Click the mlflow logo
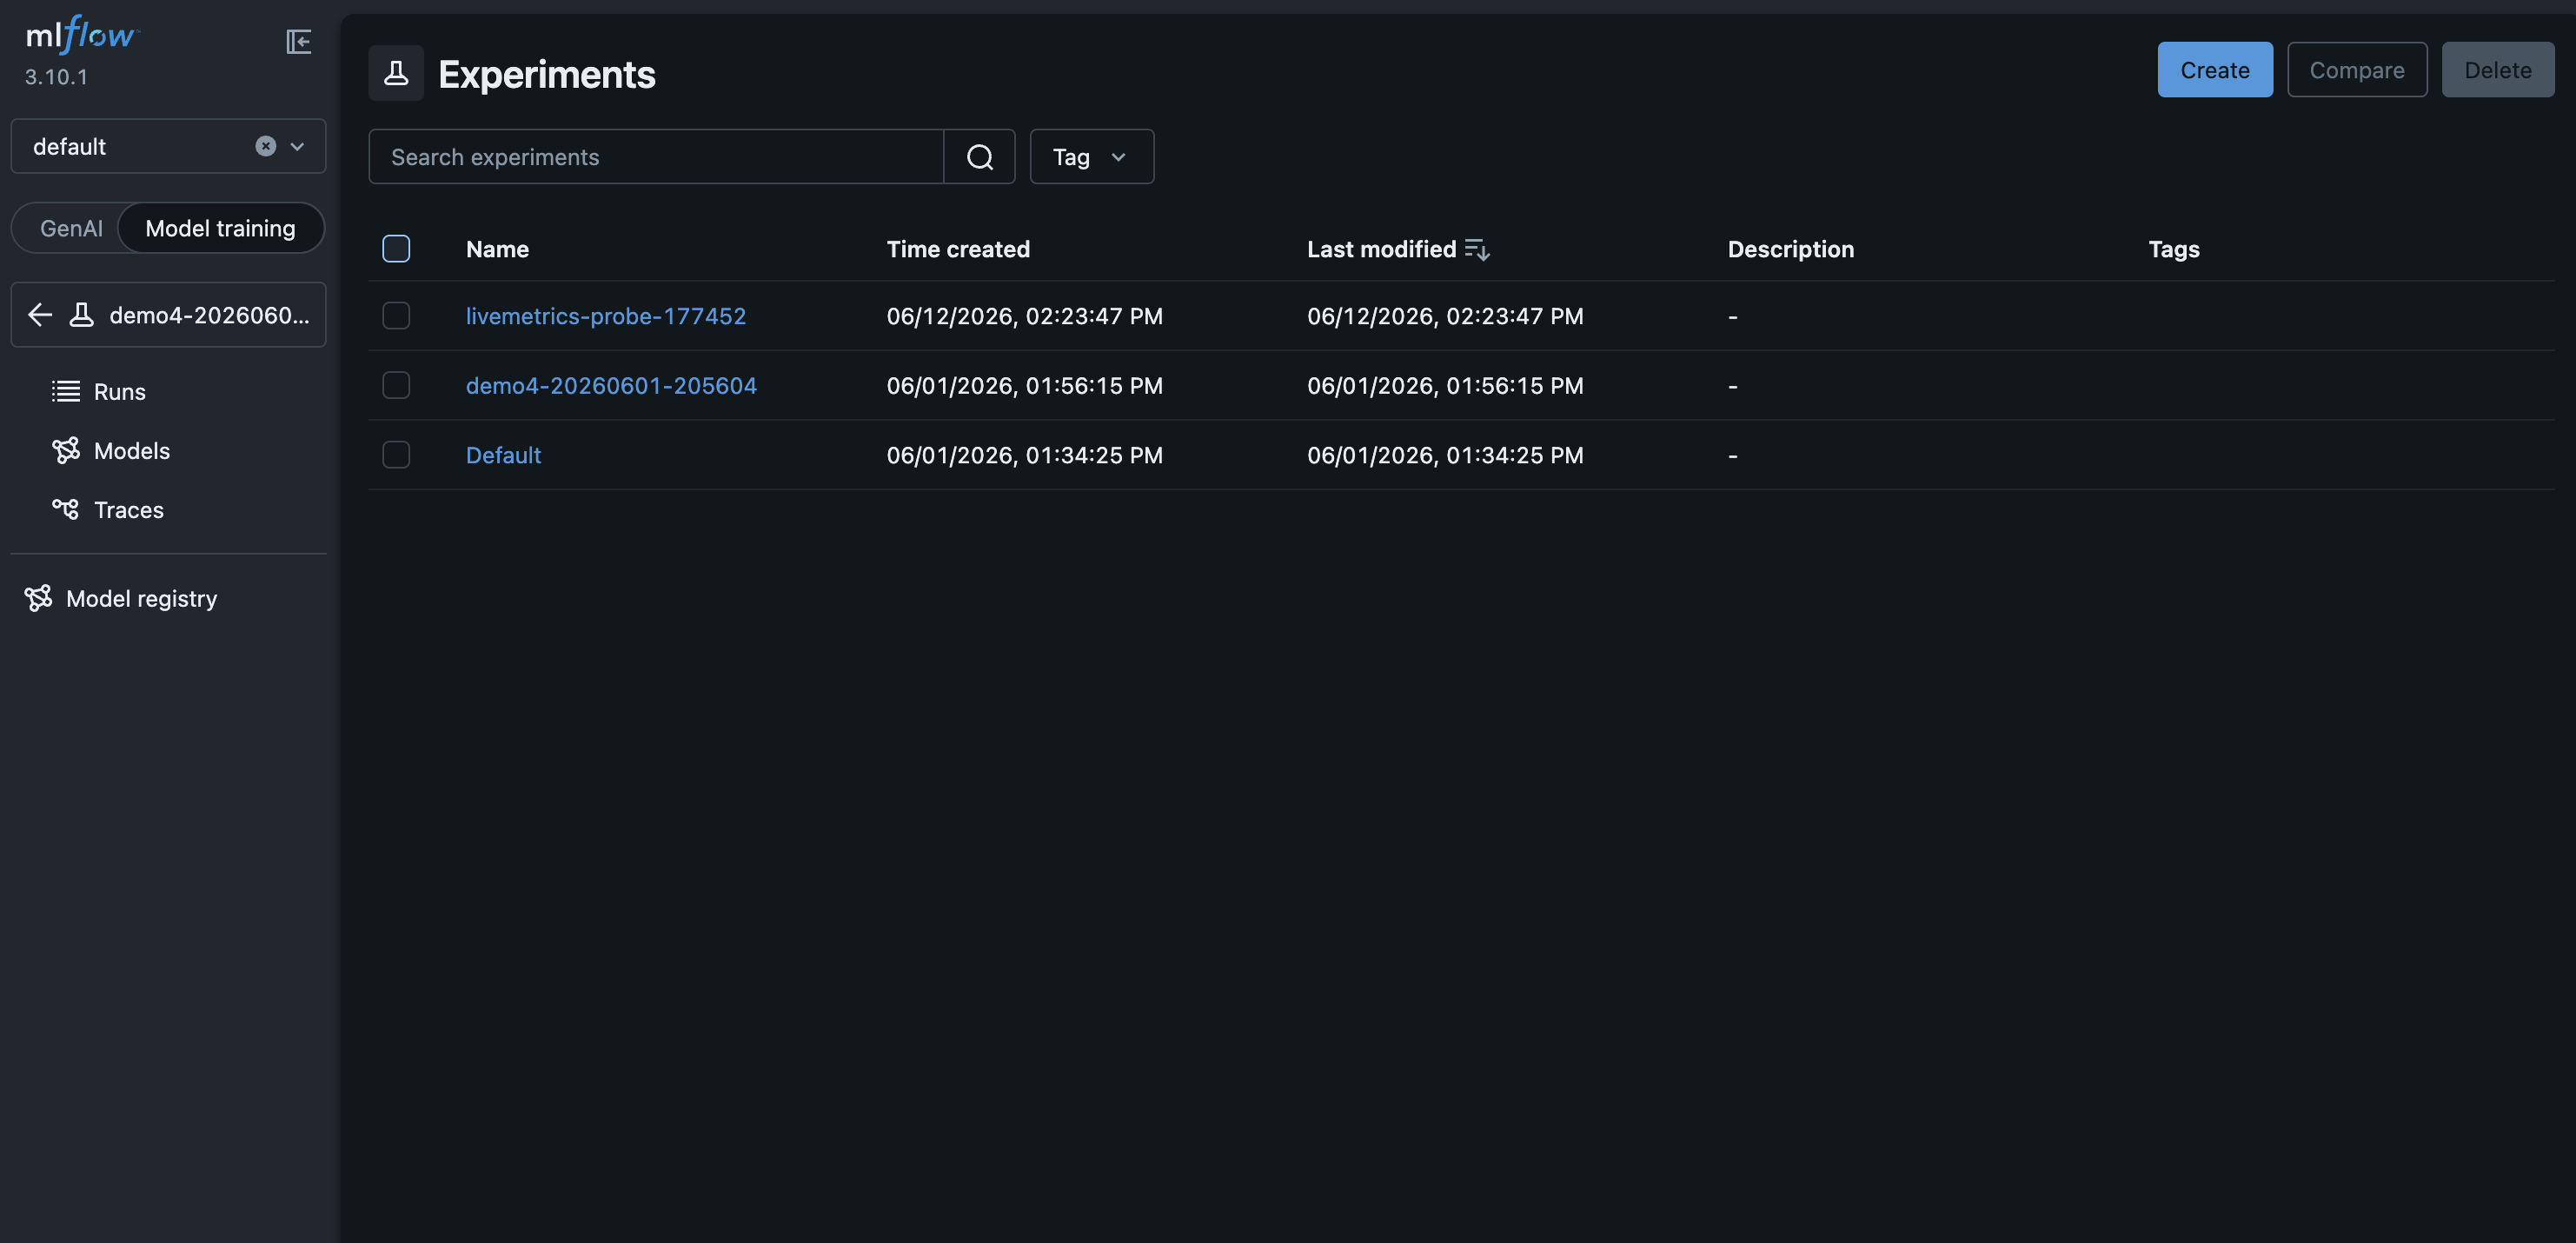2576x1243 pixels. (x=82, y=35)
